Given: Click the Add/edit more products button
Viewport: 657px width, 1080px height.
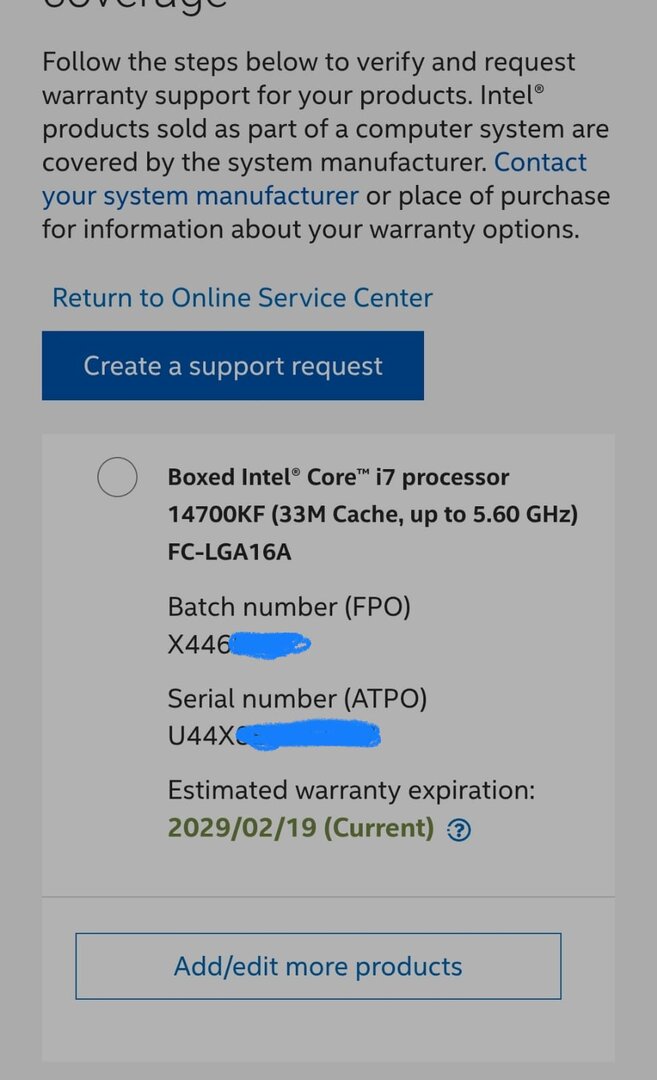Looking at the screenshot, I should 318,966.
